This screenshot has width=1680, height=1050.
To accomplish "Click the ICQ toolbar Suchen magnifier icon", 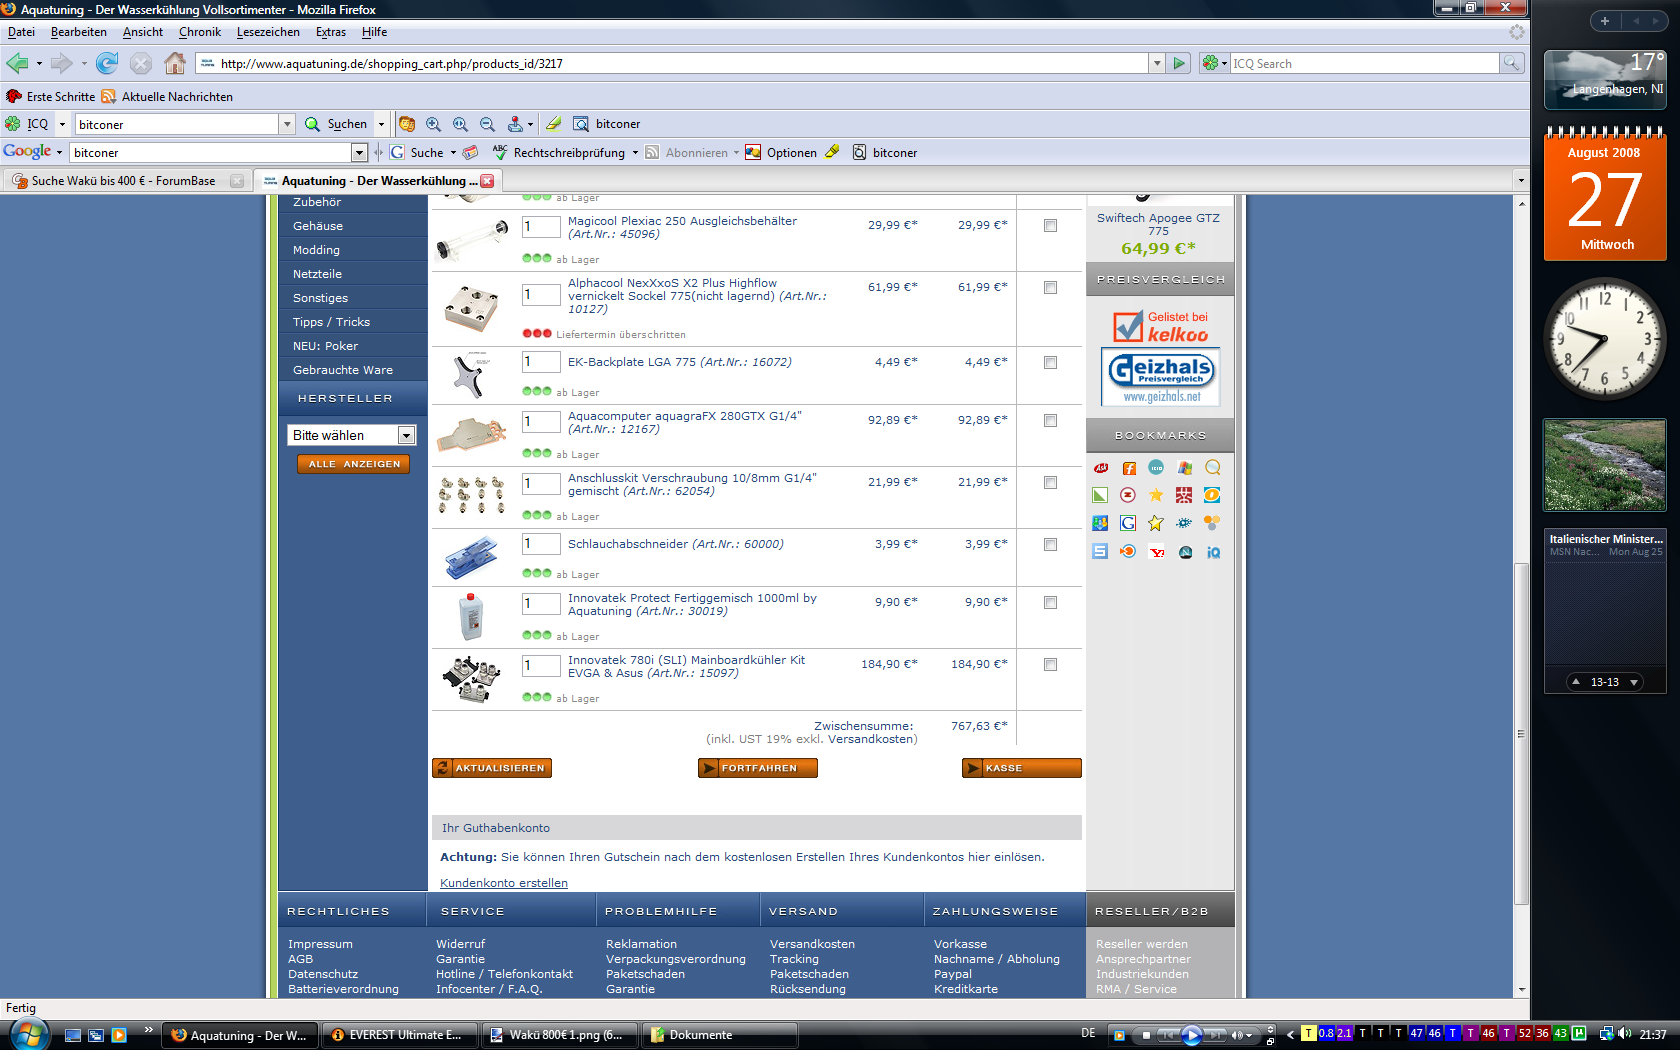I will [x=312, y=124].
